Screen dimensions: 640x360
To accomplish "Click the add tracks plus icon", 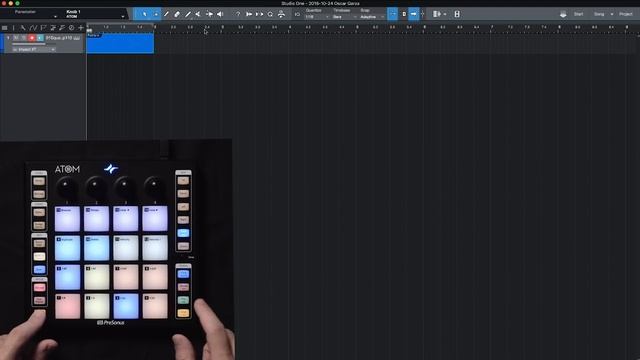I will [81, 28].
